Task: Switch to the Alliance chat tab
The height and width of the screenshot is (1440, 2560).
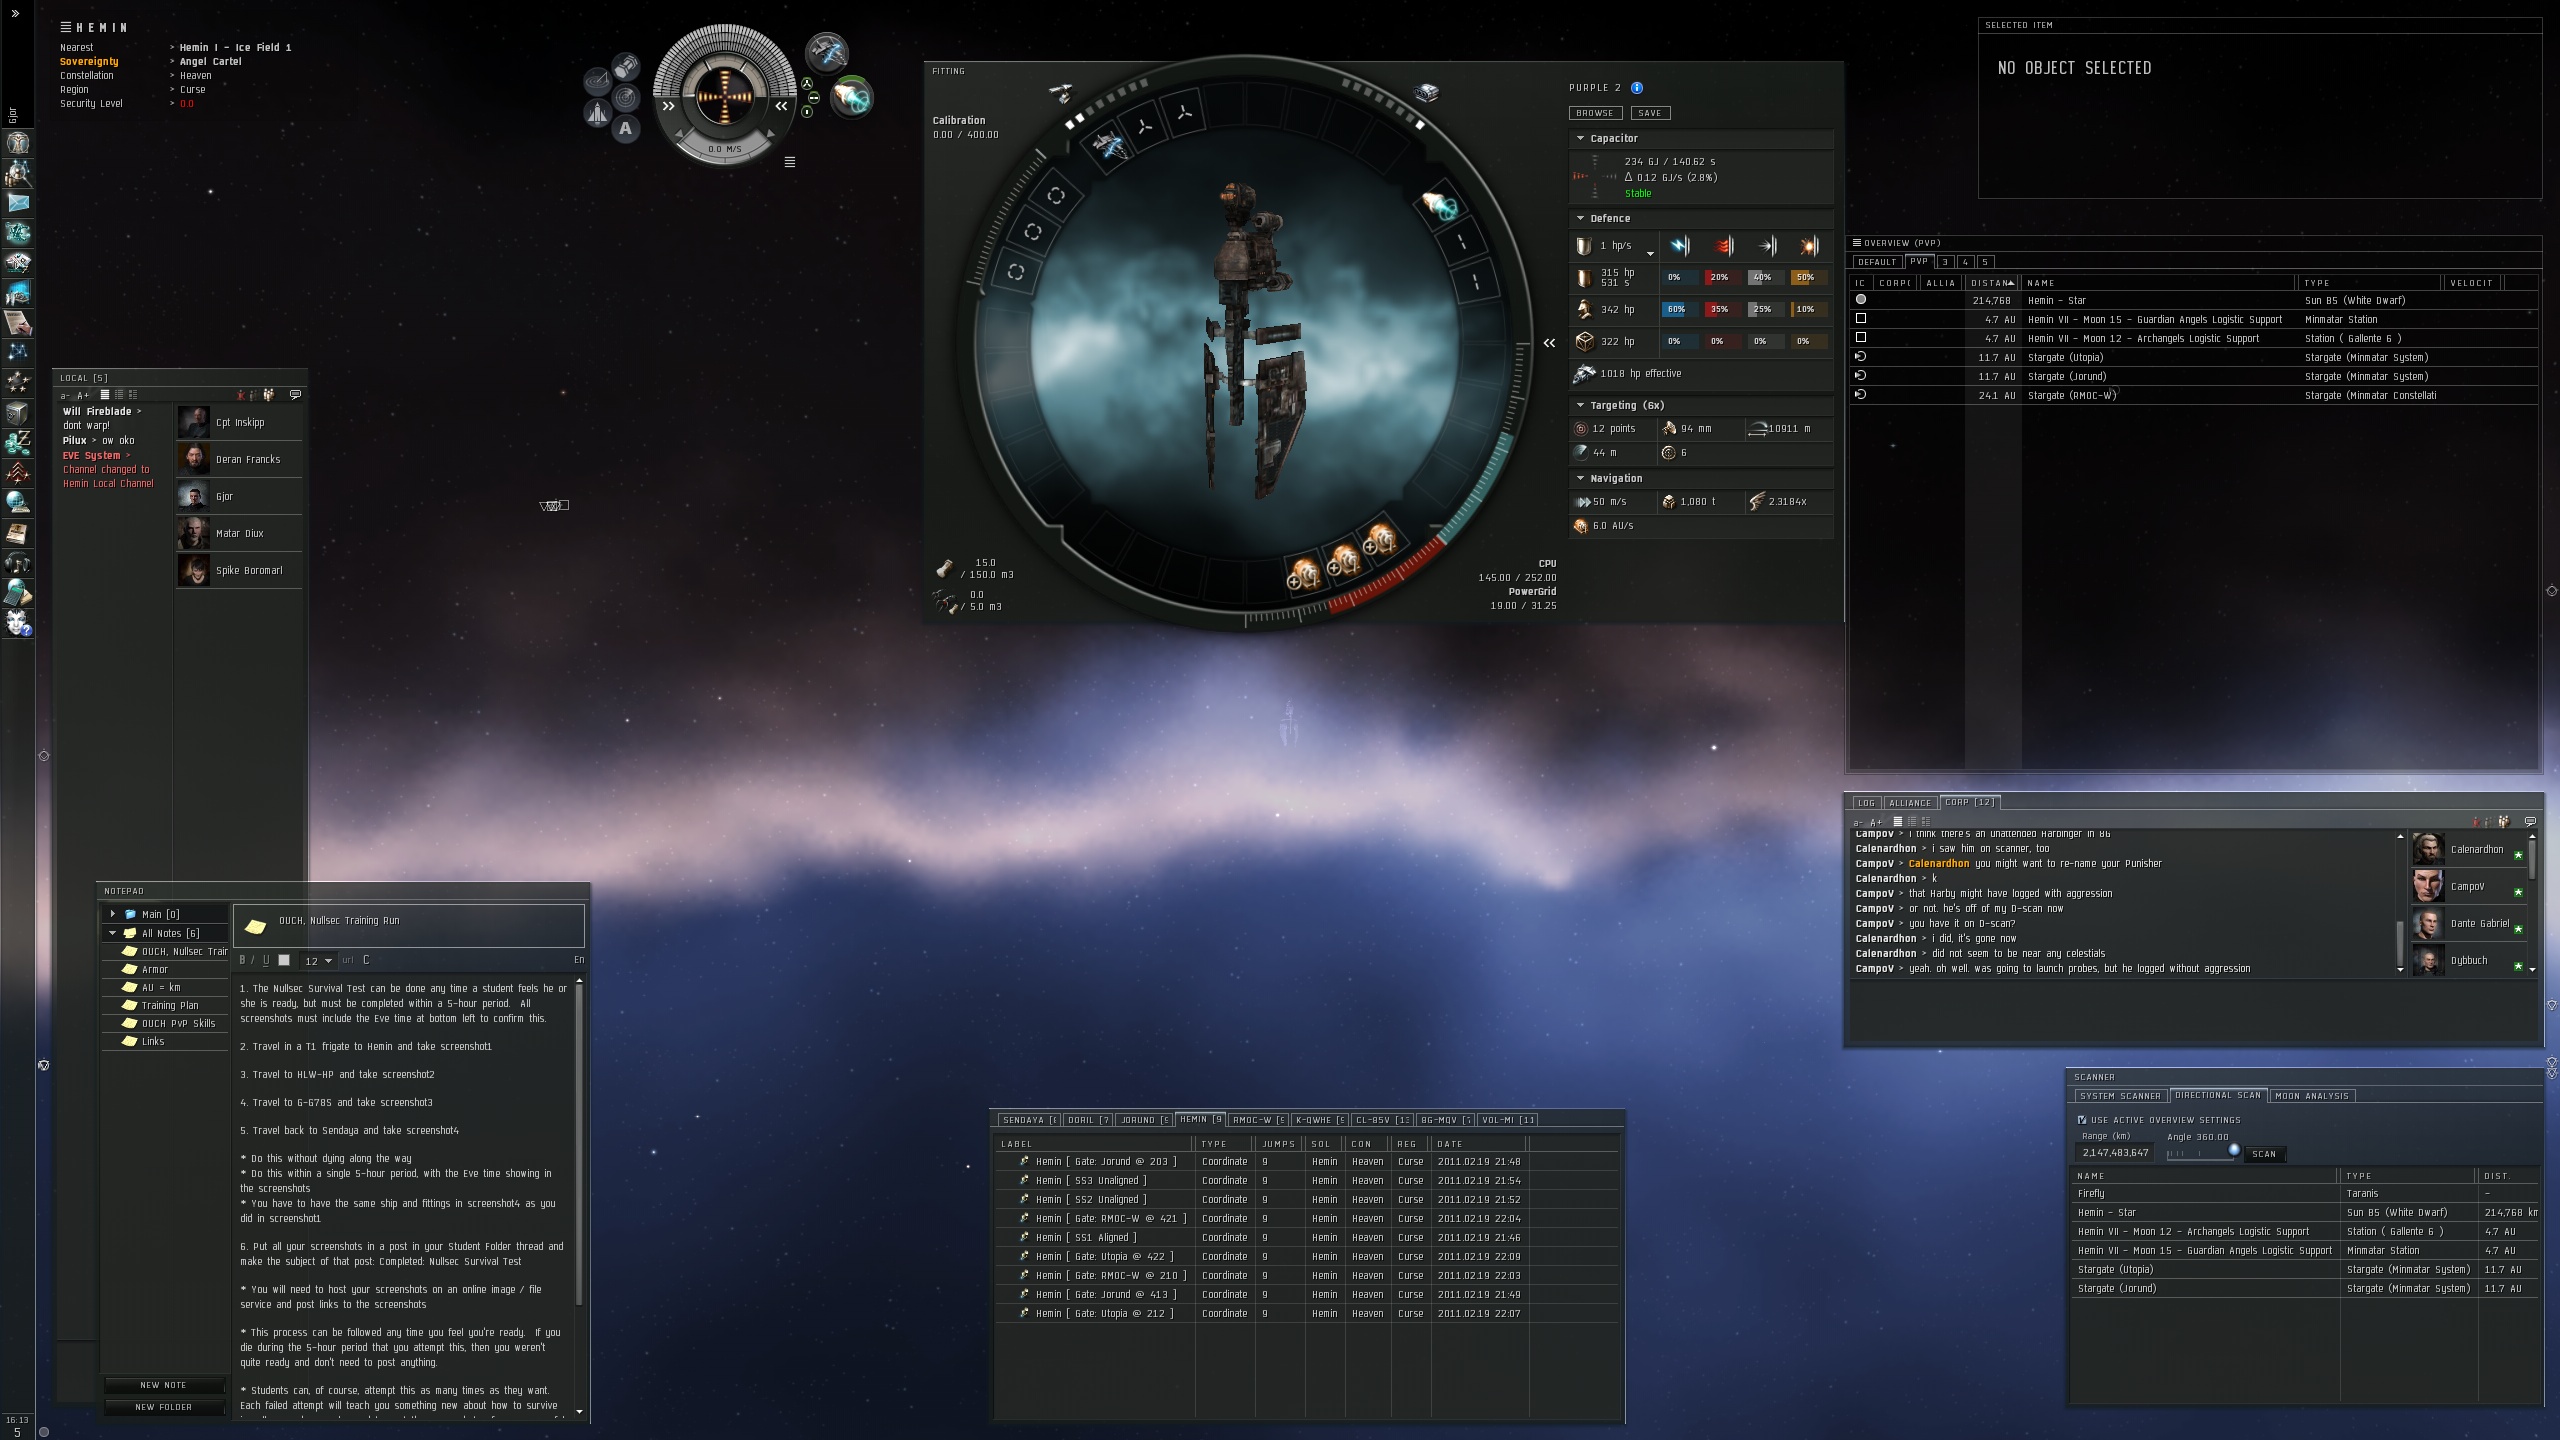Action: (x=1909, y=803)
